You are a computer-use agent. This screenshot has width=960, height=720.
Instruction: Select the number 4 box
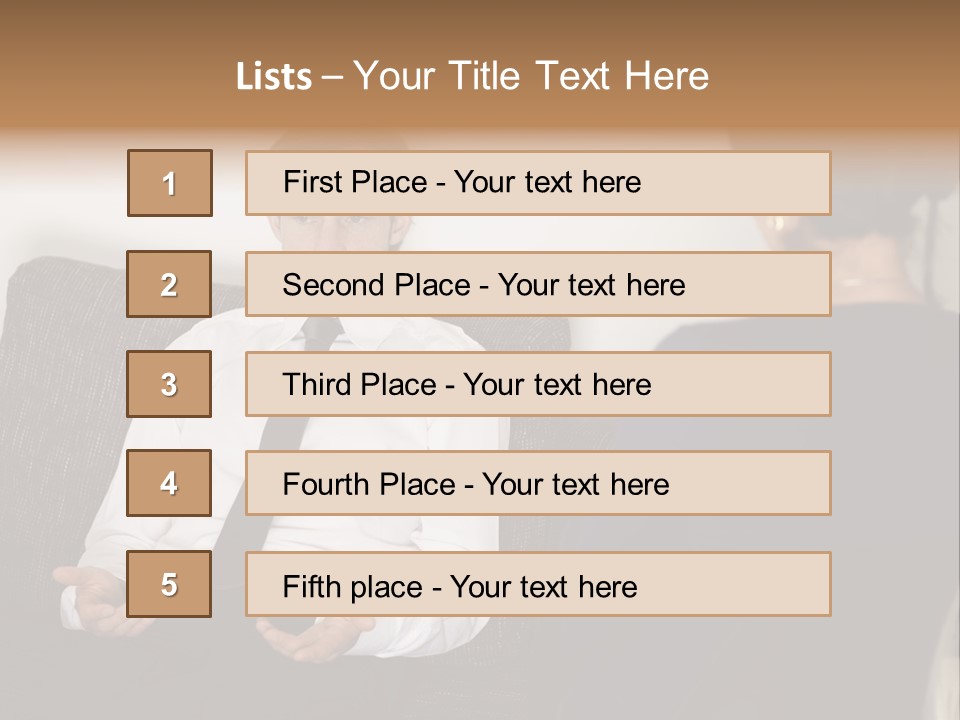click(x=169, y=483)
